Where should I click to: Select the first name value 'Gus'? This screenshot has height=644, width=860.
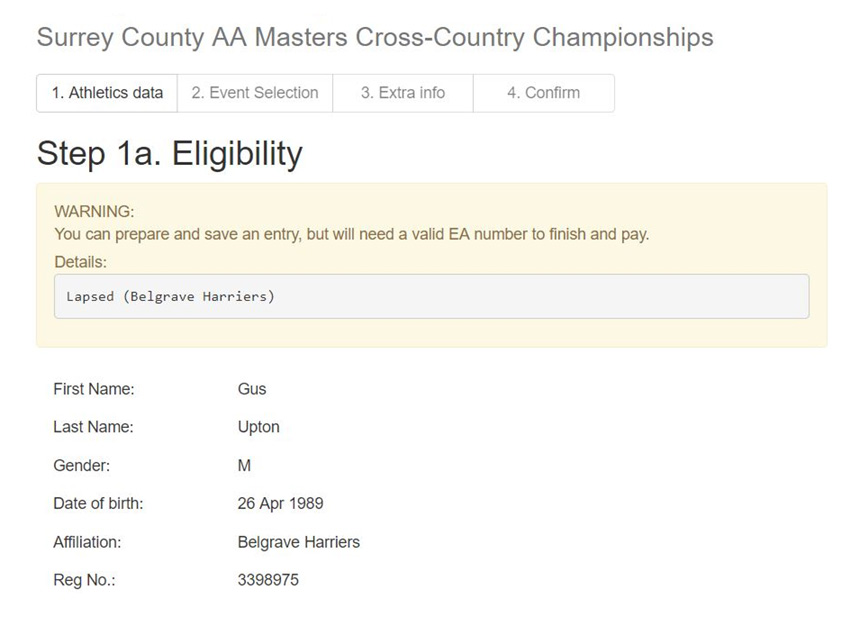[252, 389]
